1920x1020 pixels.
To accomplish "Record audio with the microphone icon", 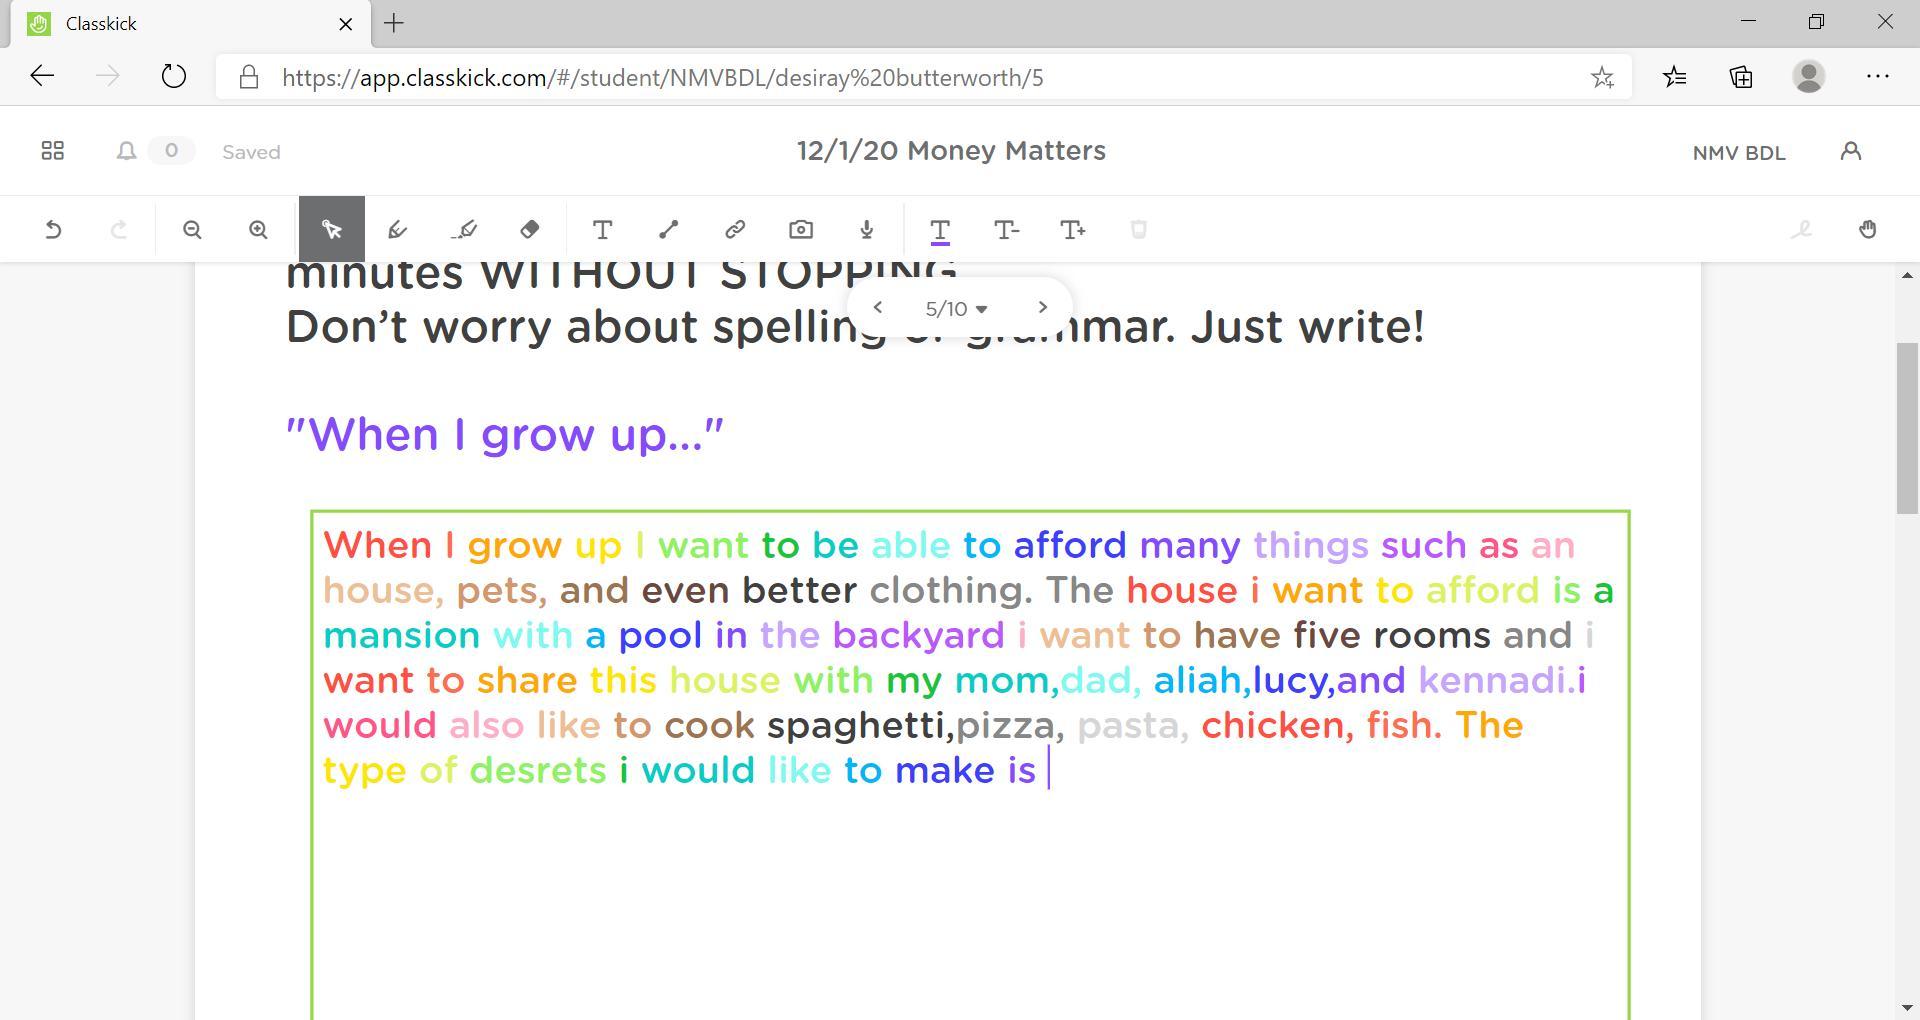I will point(867,230).
